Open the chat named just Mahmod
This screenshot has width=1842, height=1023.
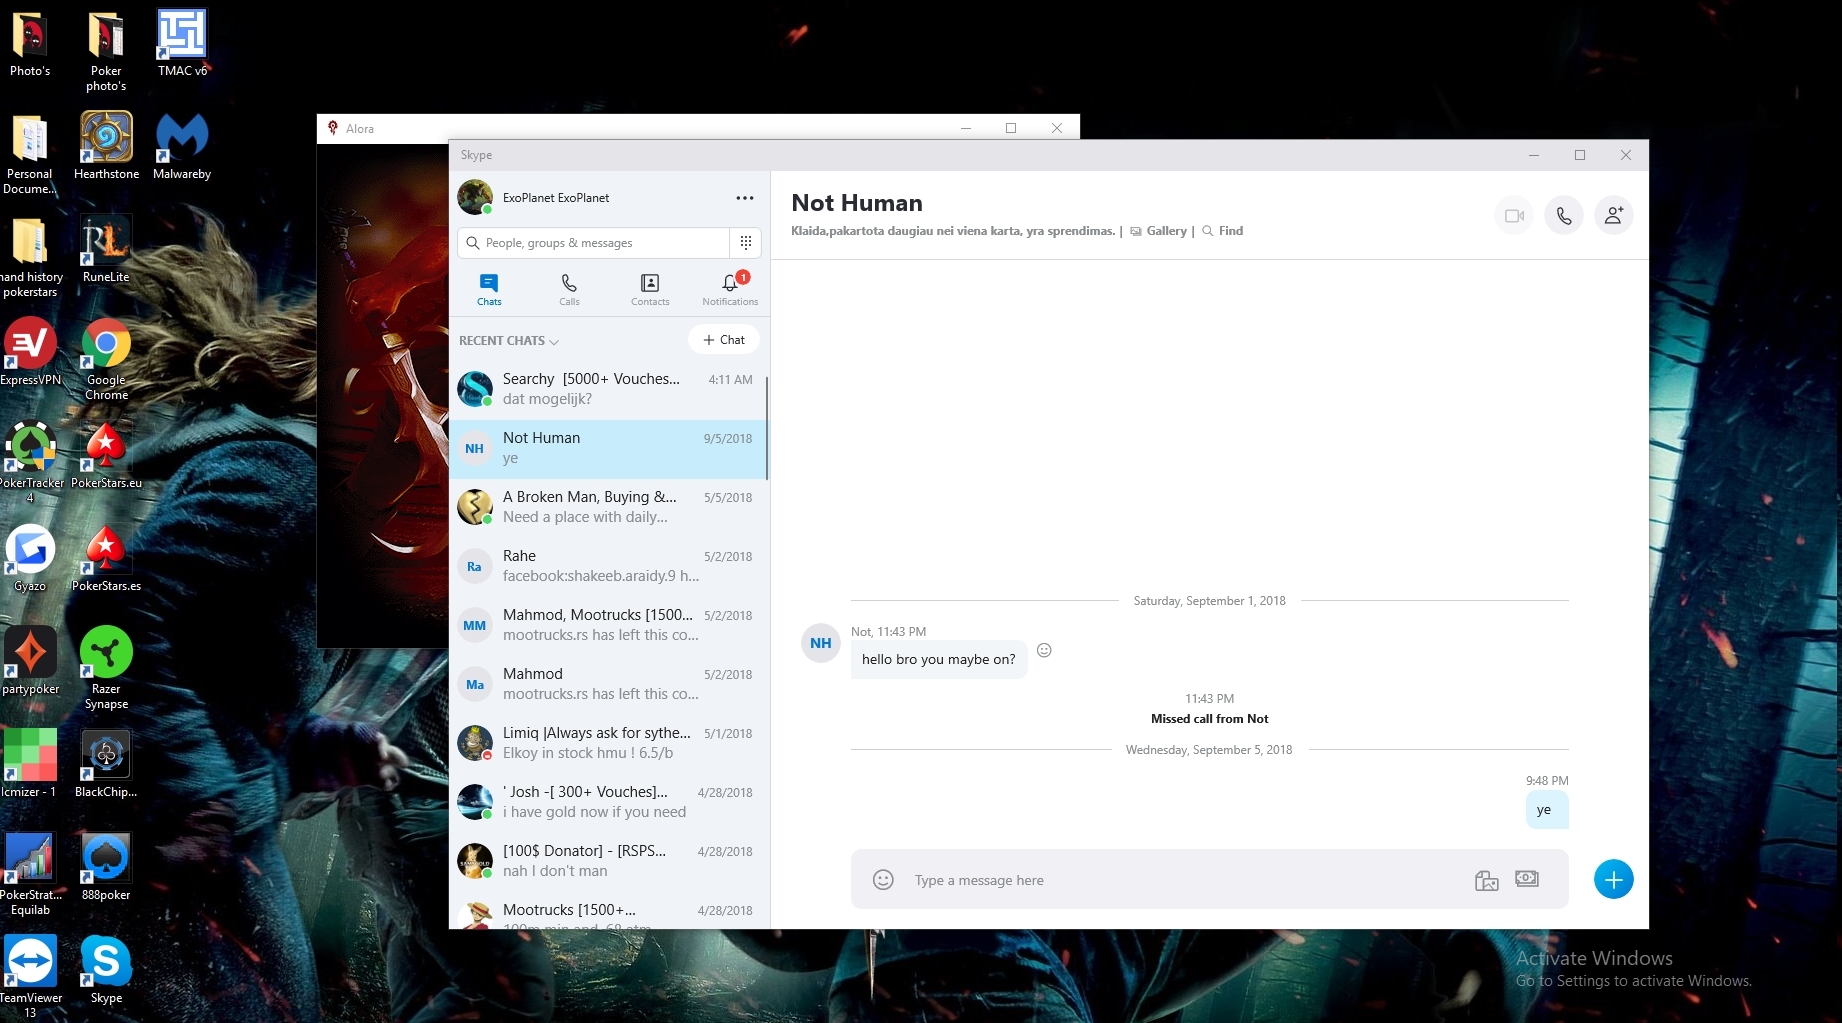click(x=608, y=684)
